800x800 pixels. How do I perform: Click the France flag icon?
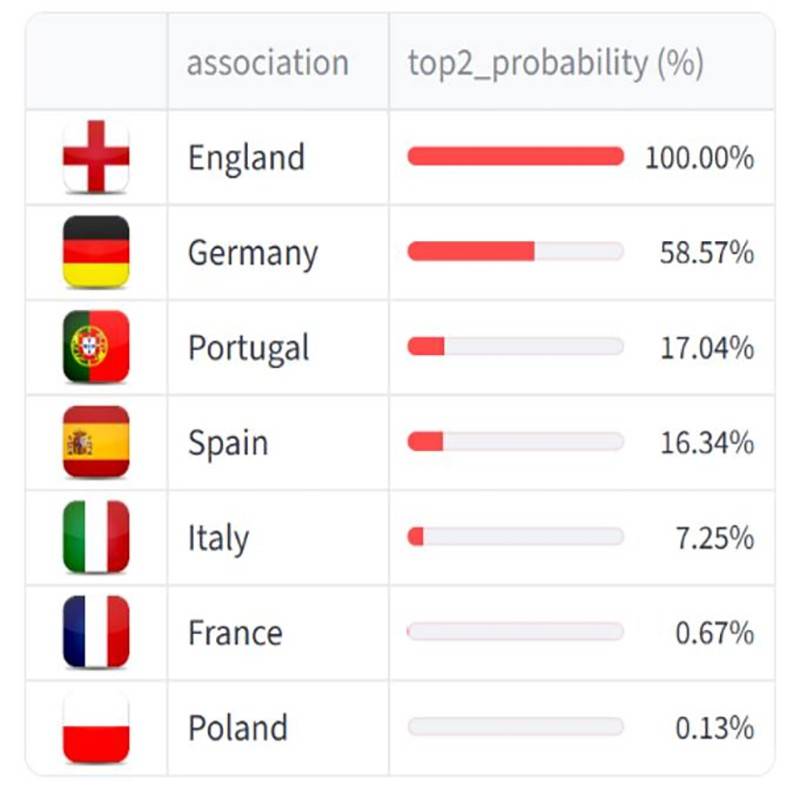(96, 632)
